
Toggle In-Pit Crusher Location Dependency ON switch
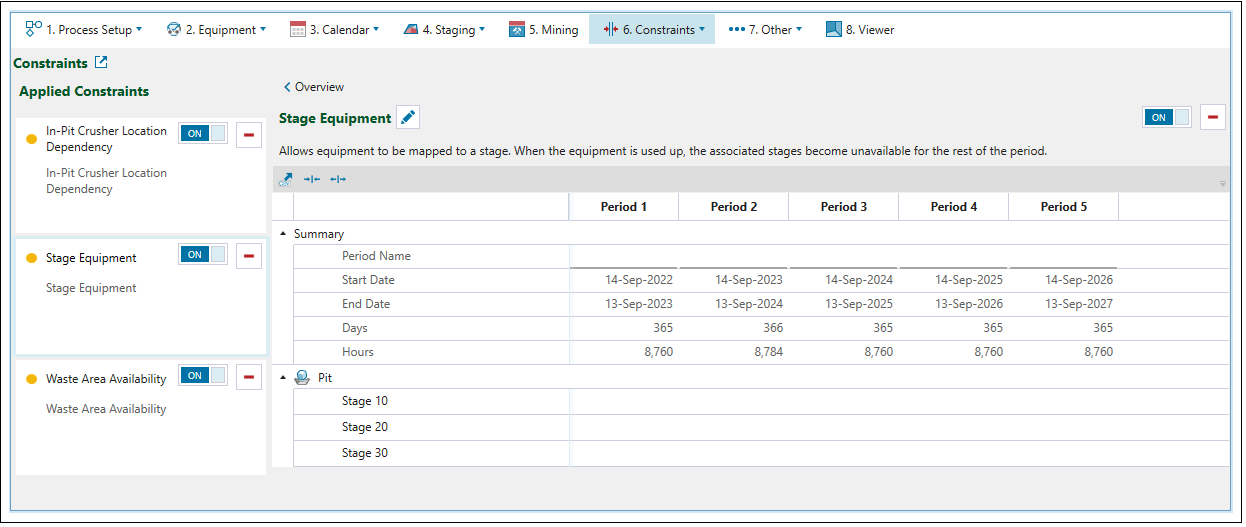[203, 133]
